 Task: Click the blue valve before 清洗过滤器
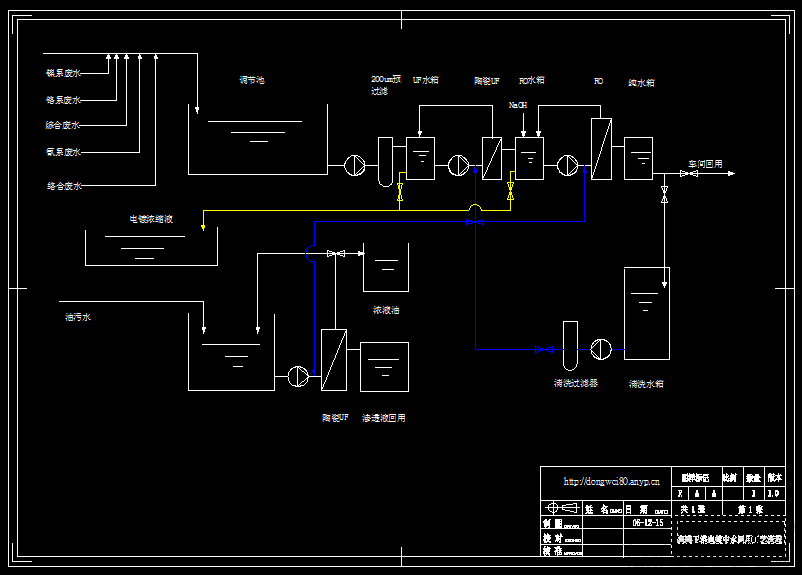tap(544, 349)
